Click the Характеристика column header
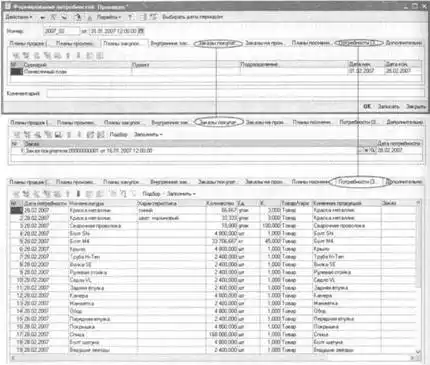This screenshot has height=365, width=430. click(171, 203)
